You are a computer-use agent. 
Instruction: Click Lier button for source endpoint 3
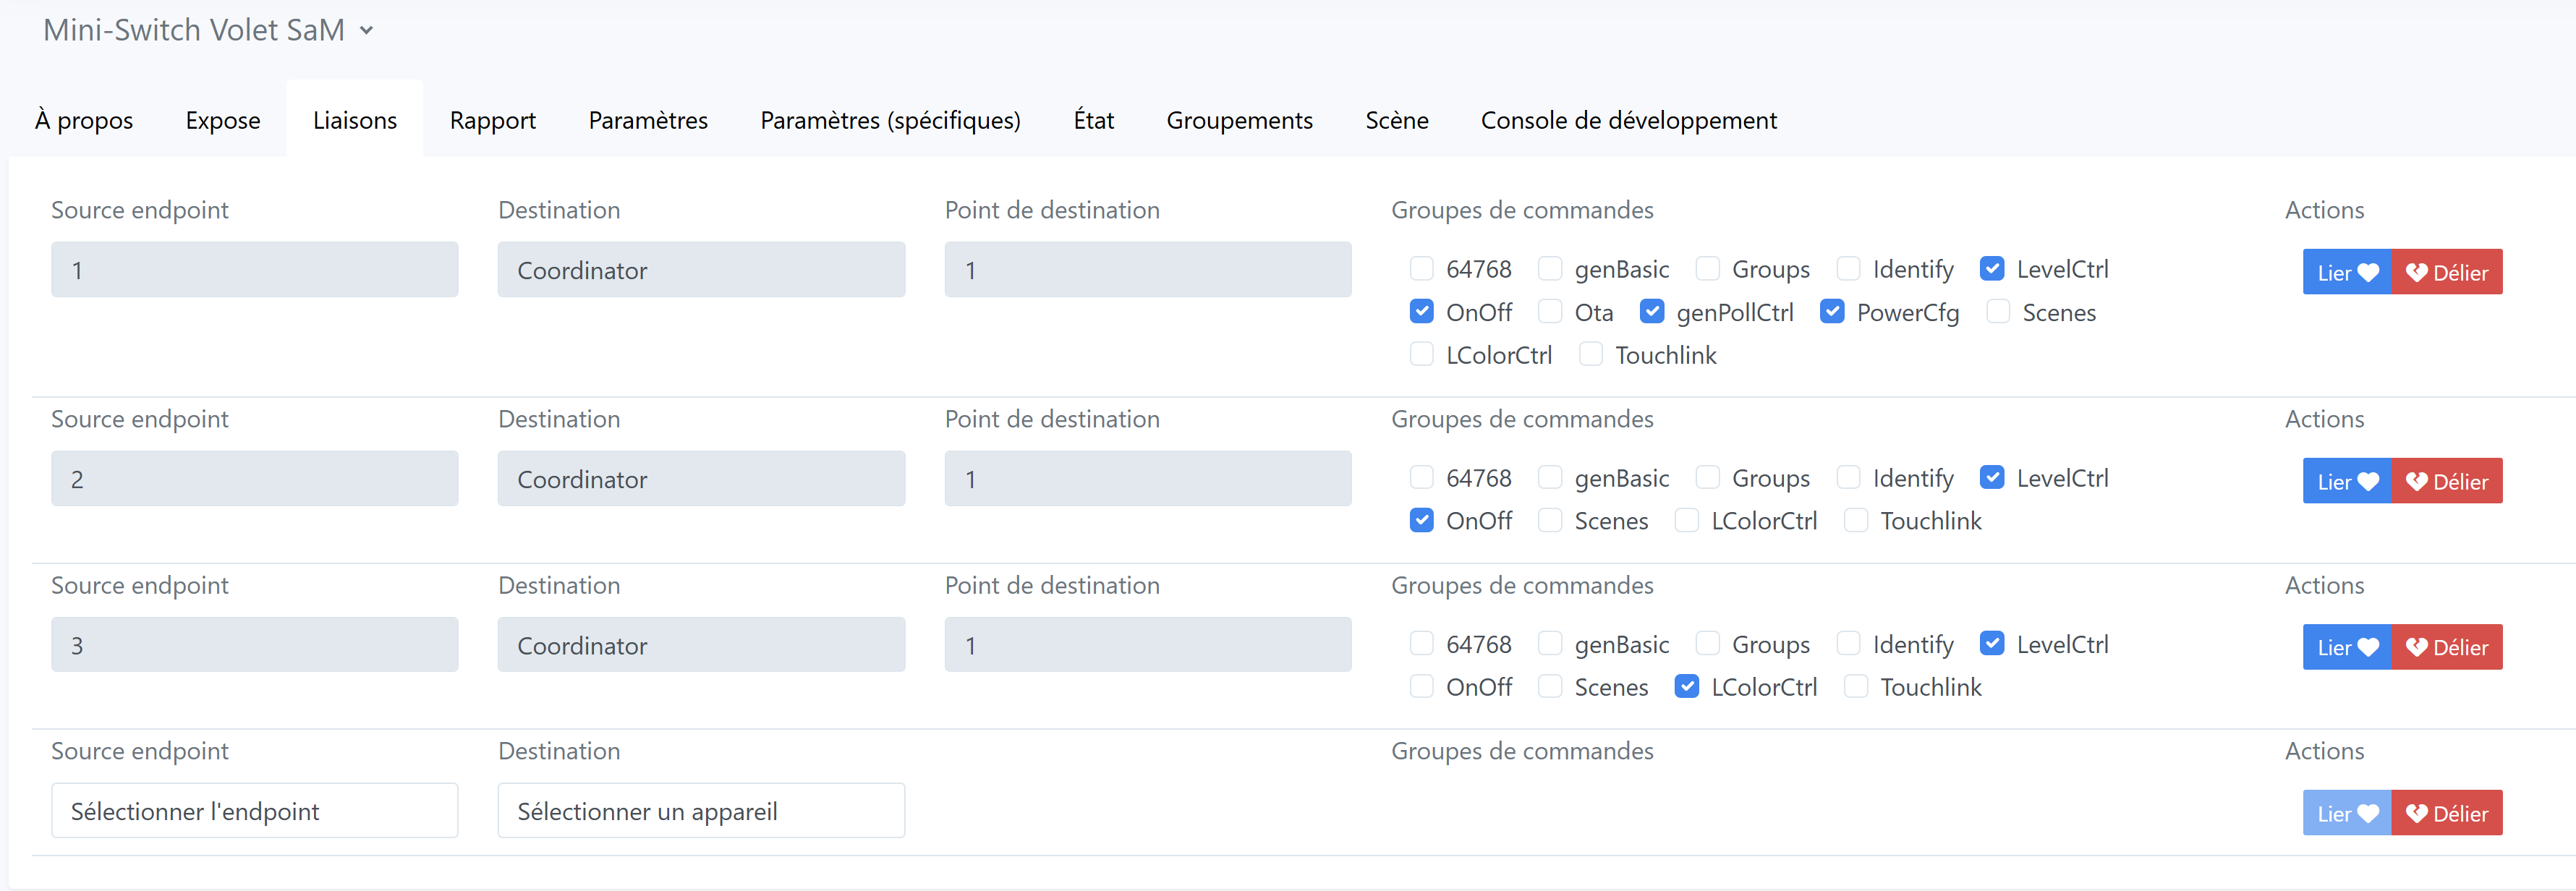click(x=2347, y=647)
